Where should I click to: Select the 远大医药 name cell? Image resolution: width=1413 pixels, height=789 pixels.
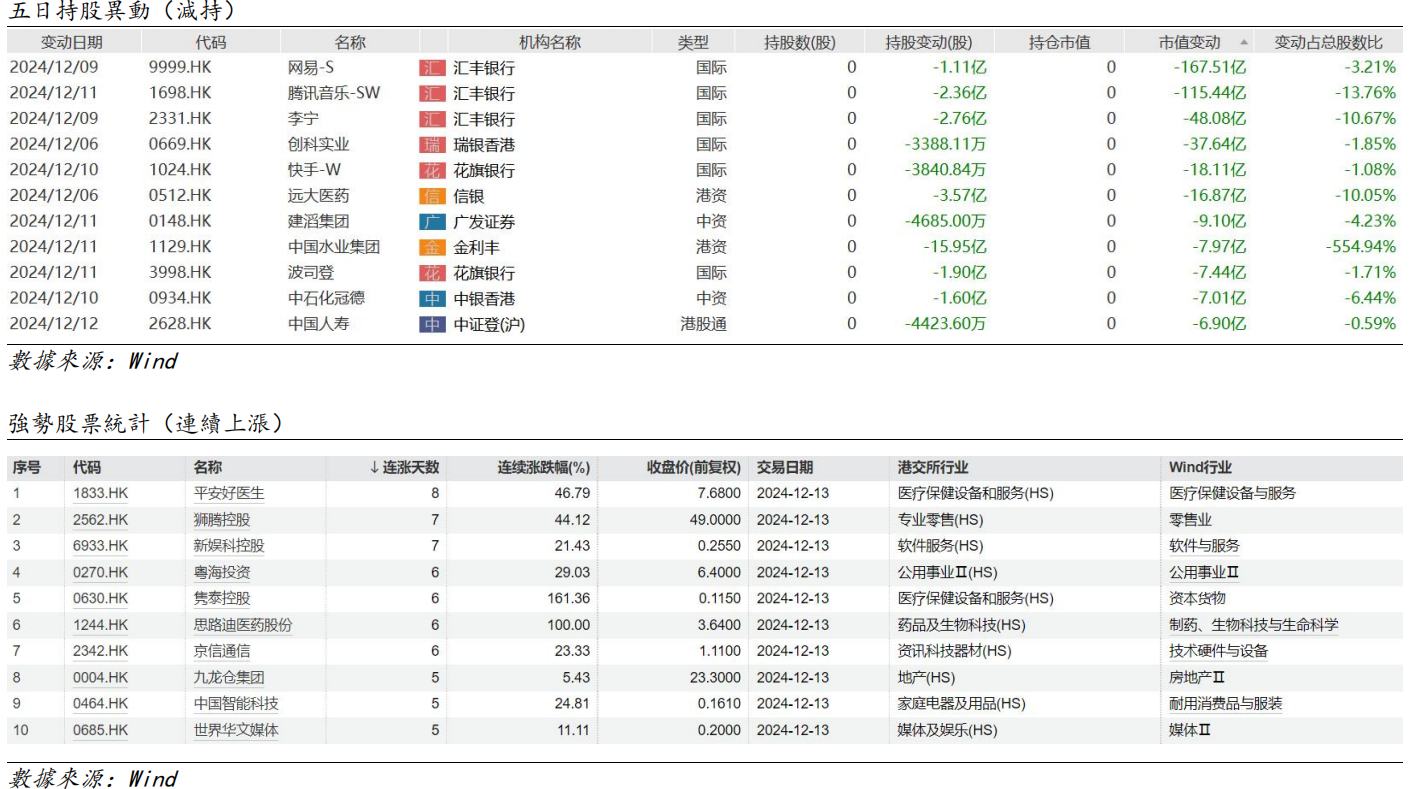point(318,196)
